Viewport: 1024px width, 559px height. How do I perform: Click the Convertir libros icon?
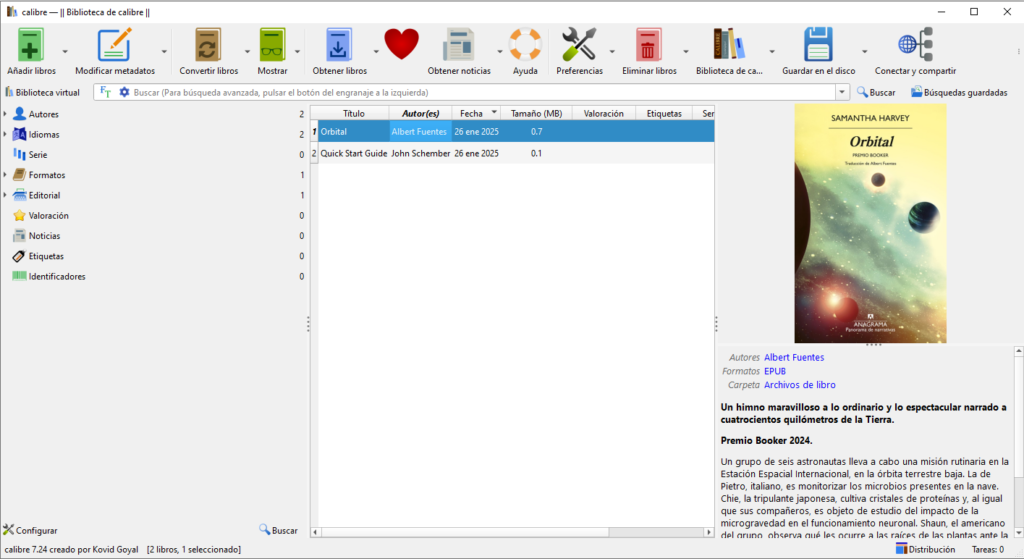pos(208,46)
